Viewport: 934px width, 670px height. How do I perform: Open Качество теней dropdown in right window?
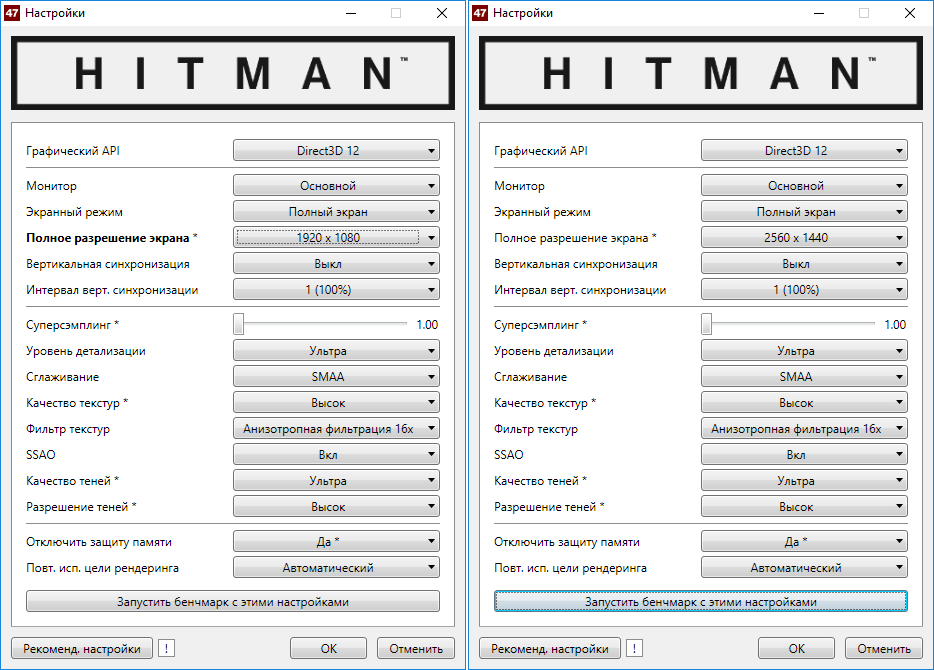805,481
